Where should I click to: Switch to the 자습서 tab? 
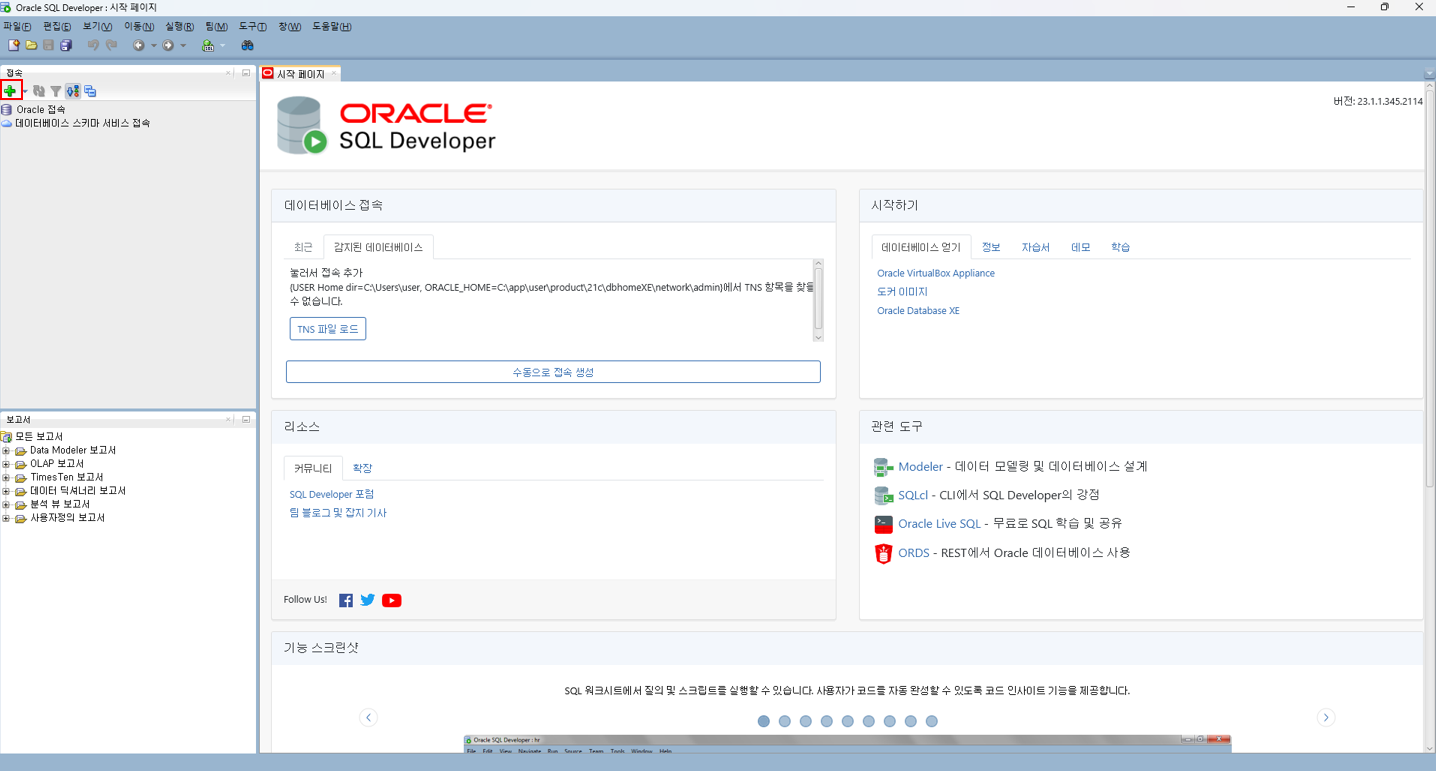tap(1036, 247)
